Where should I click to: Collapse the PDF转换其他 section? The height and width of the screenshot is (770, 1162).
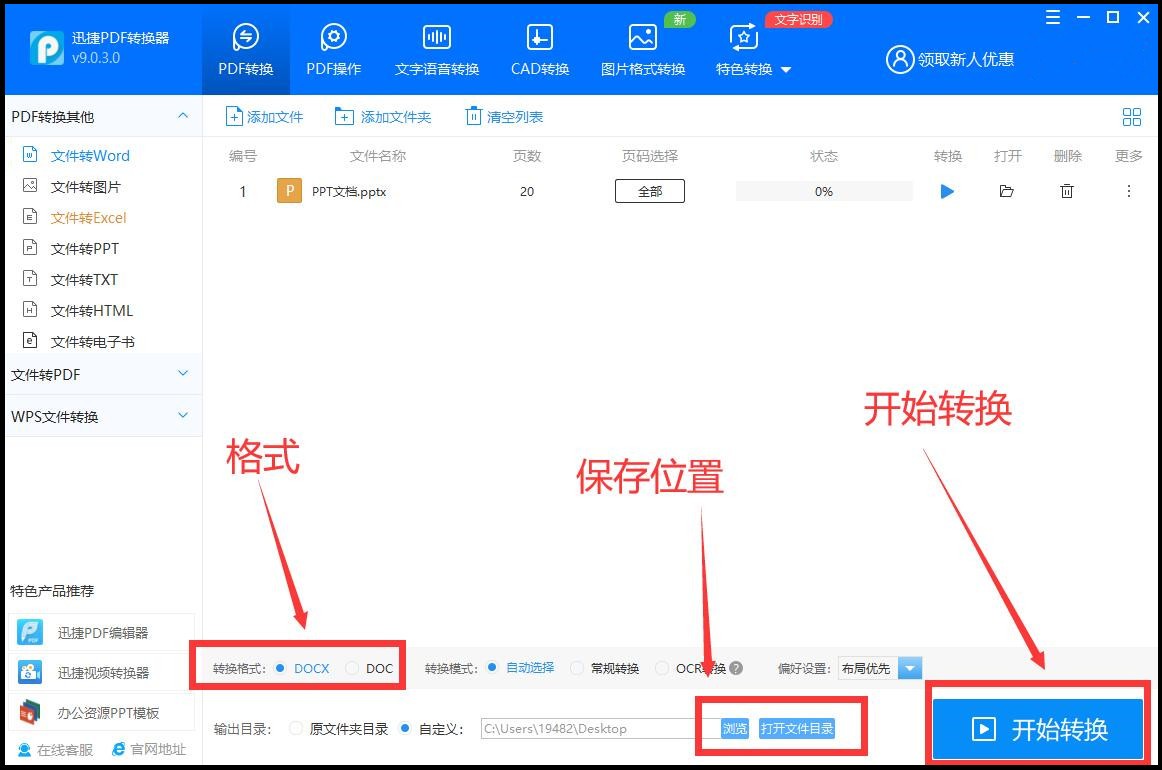pyautogui.click(x=183, y=116)
